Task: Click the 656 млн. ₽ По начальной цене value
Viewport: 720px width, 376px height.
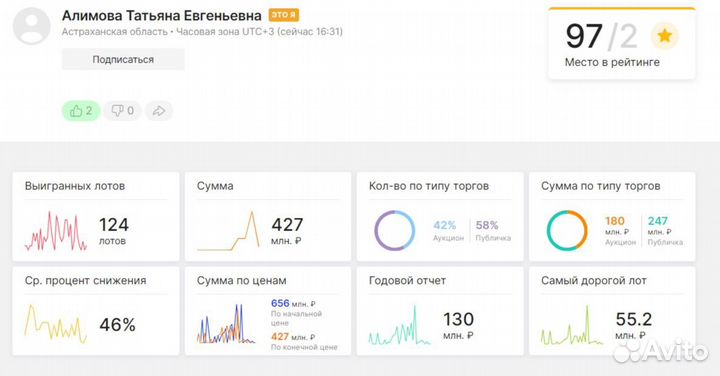Action: (296, 313)
